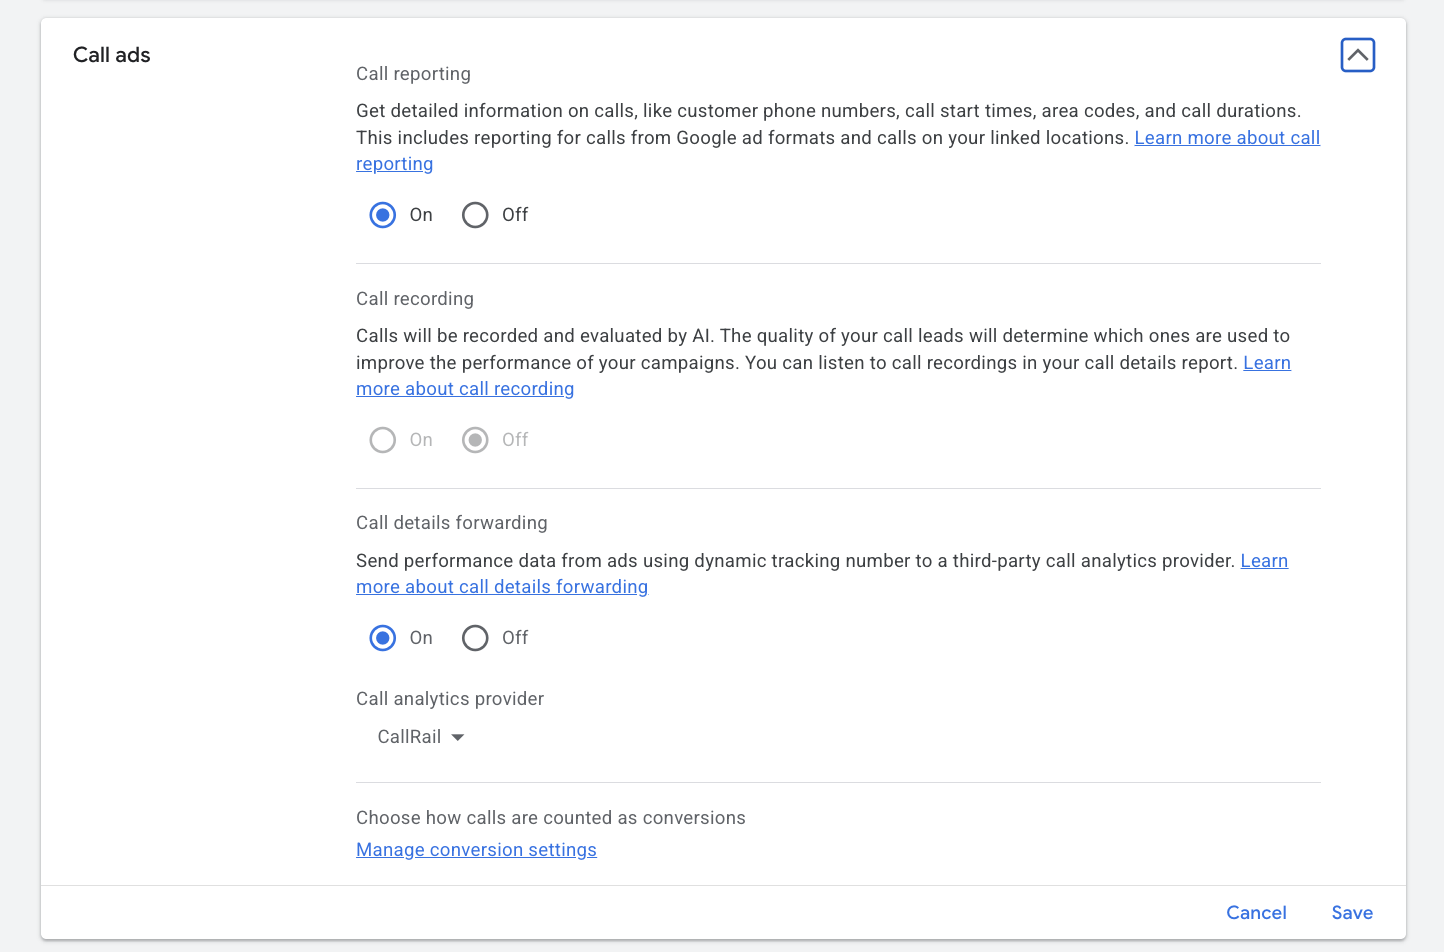Open the CallRail provider dropdown
This screenshot has height=952, width=1444.
[421, 737]
